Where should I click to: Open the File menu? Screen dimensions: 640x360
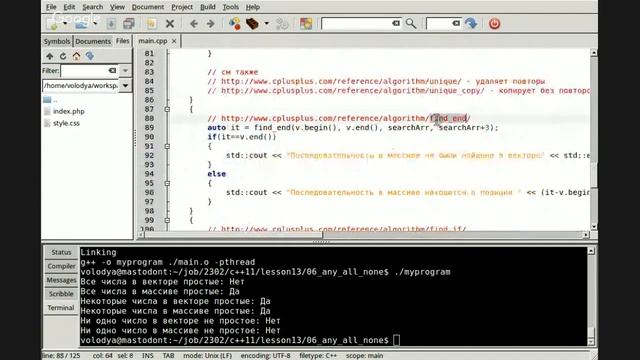click(x=51, y=7)
